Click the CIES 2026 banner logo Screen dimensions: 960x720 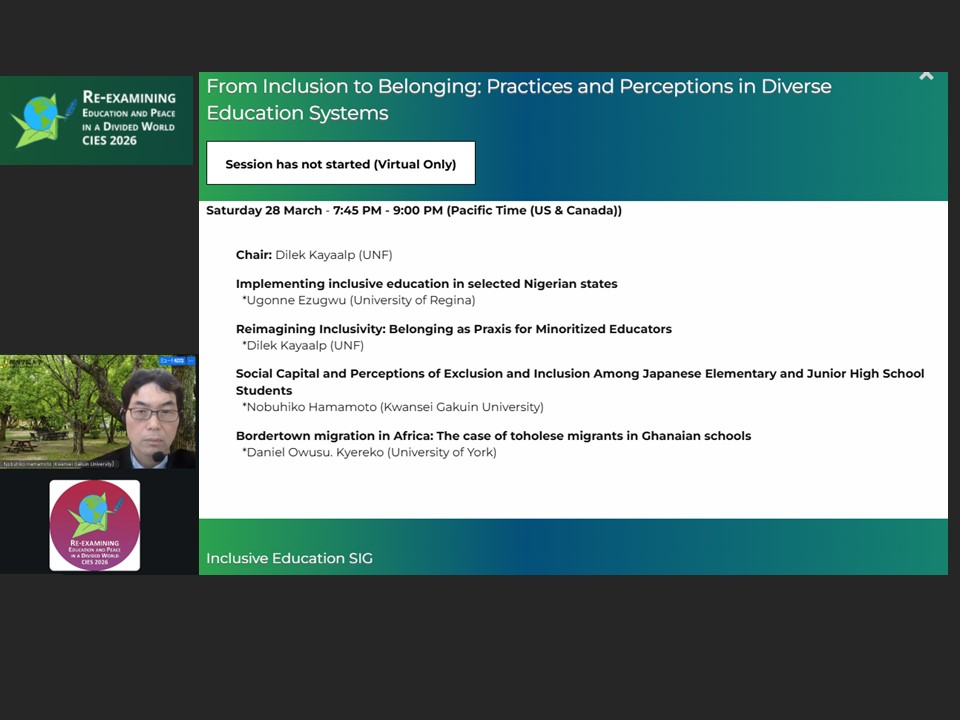(x=96, y=120)
